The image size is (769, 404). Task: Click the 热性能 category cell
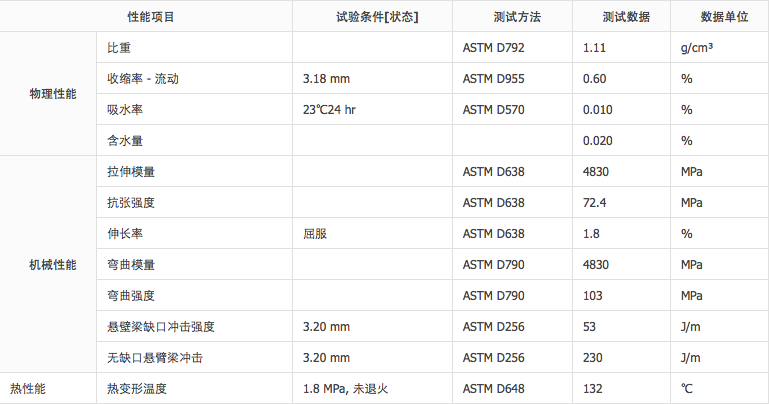[x=28, y=387]
